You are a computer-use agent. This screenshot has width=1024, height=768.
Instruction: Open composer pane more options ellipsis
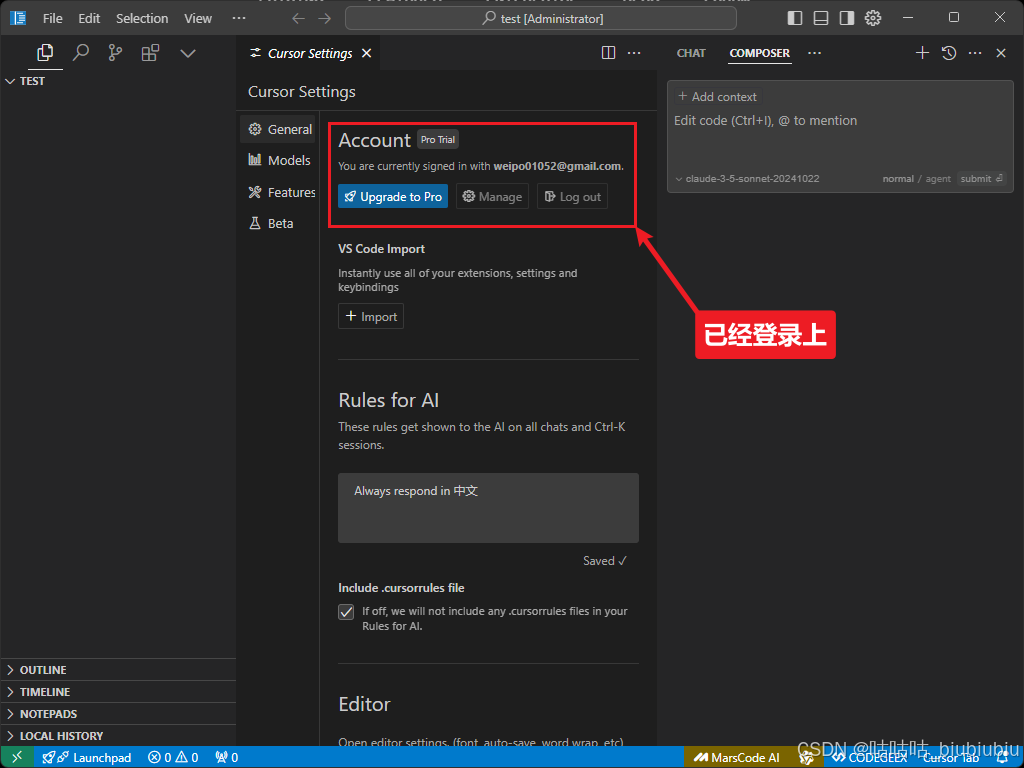(975, 53)
